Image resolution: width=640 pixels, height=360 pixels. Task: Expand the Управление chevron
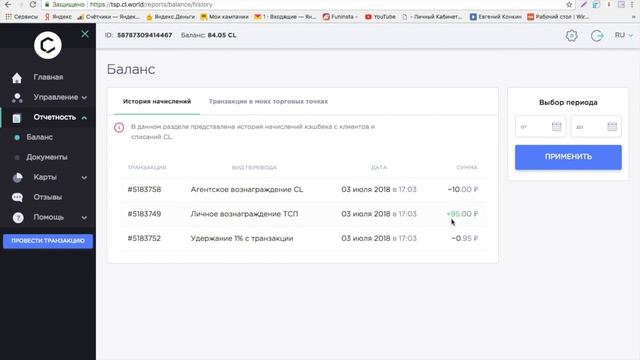click(84, 98)
